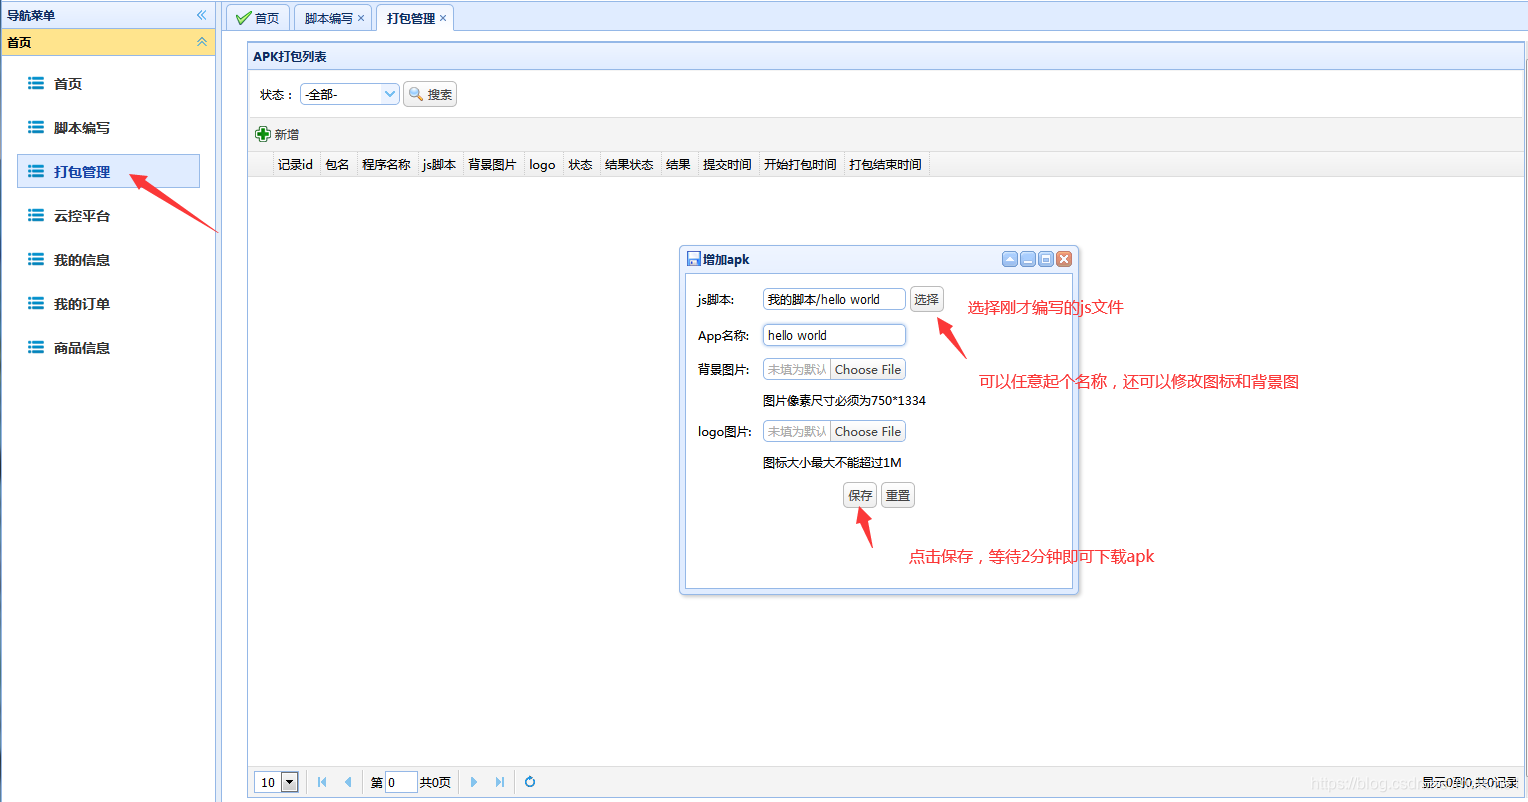Click 新增 to add a record
The height and width of the screenshot is (802, 1528).
tap(277, 134)
